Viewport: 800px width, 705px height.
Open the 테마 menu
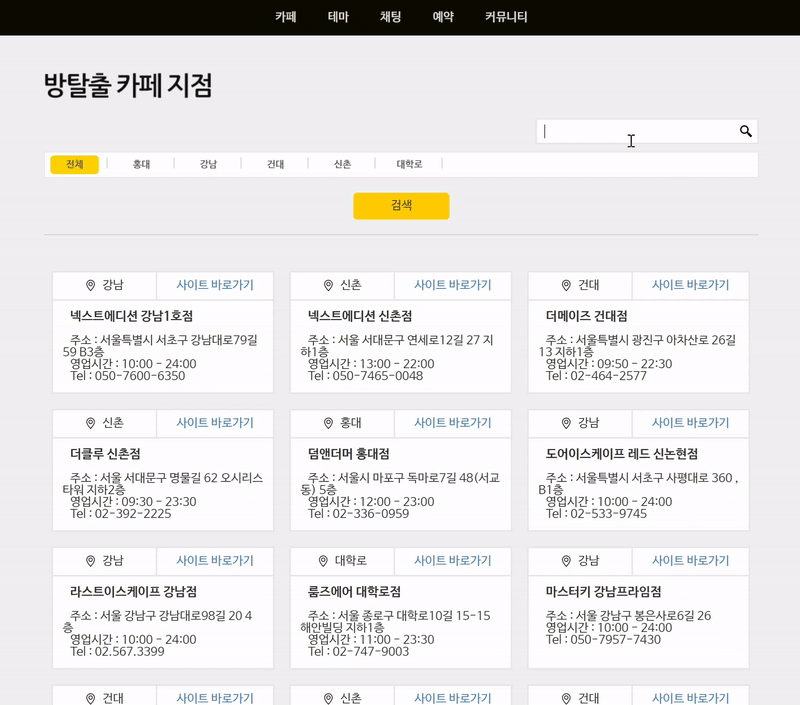tap(338, 17)
